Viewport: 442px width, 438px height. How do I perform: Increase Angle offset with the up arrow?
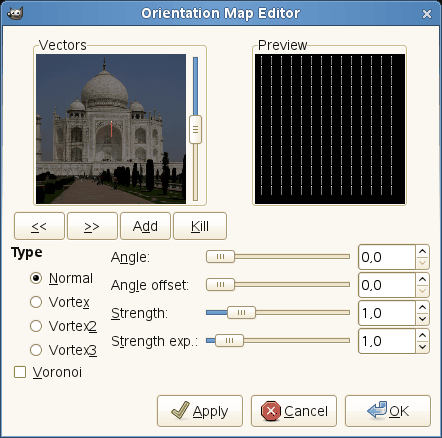[x=422, y=279]
